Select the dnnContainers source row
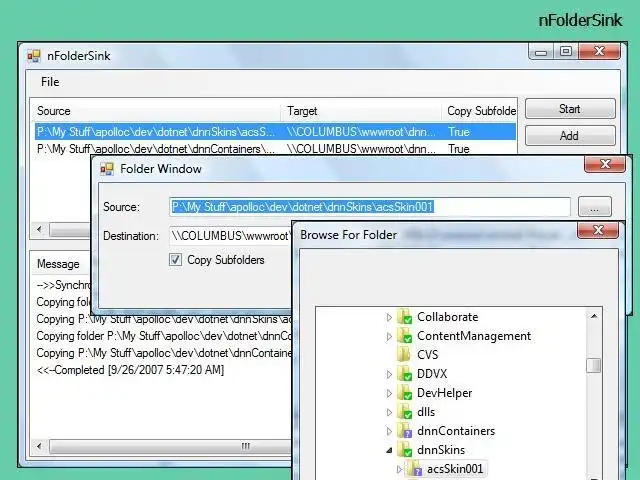Viewport: 640px width, 480px height. [x=275, y=149]
